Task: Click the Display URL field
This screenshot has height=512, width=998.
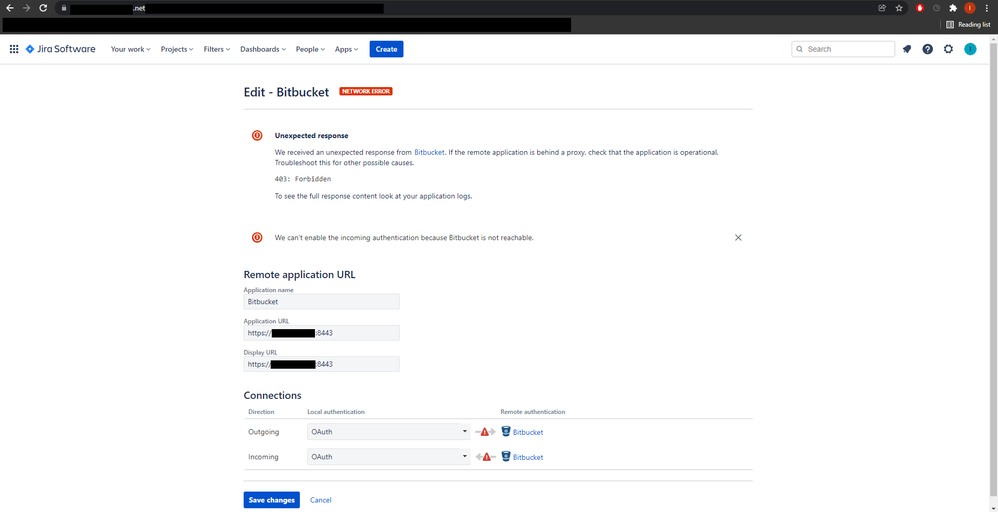Action: click(x=321, y=364)
